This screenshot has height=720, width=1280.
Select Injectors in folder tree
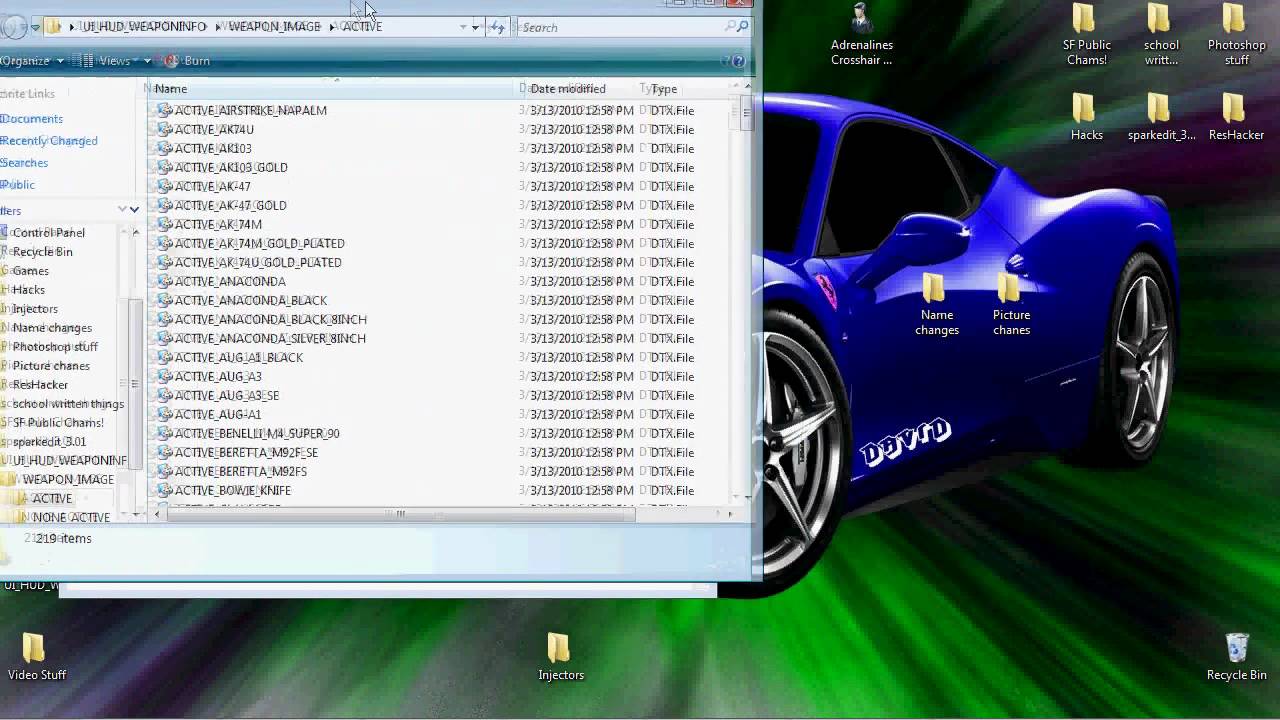coord(35,309)
